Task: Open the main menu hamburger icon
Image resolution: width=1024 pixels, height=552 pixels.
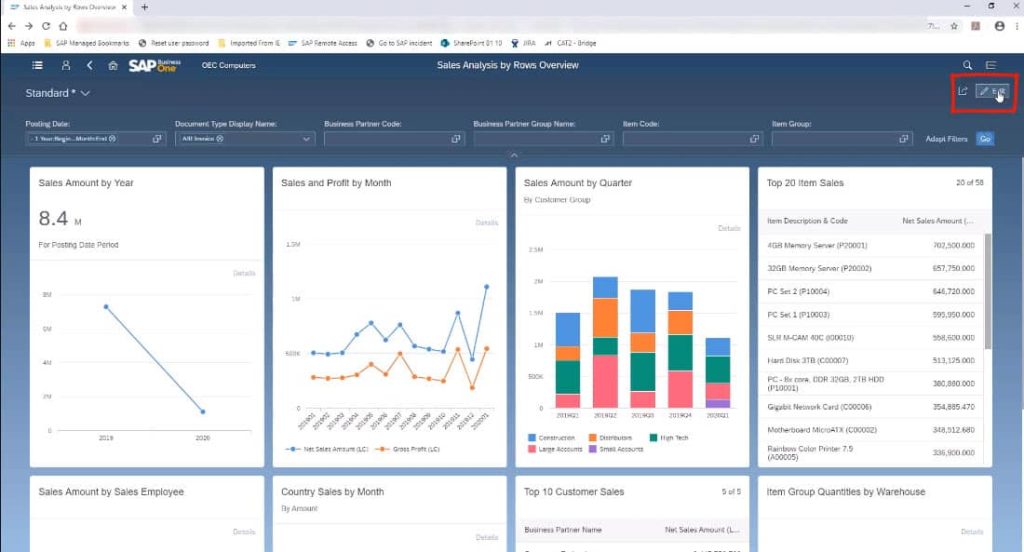Action: point(37,65)
